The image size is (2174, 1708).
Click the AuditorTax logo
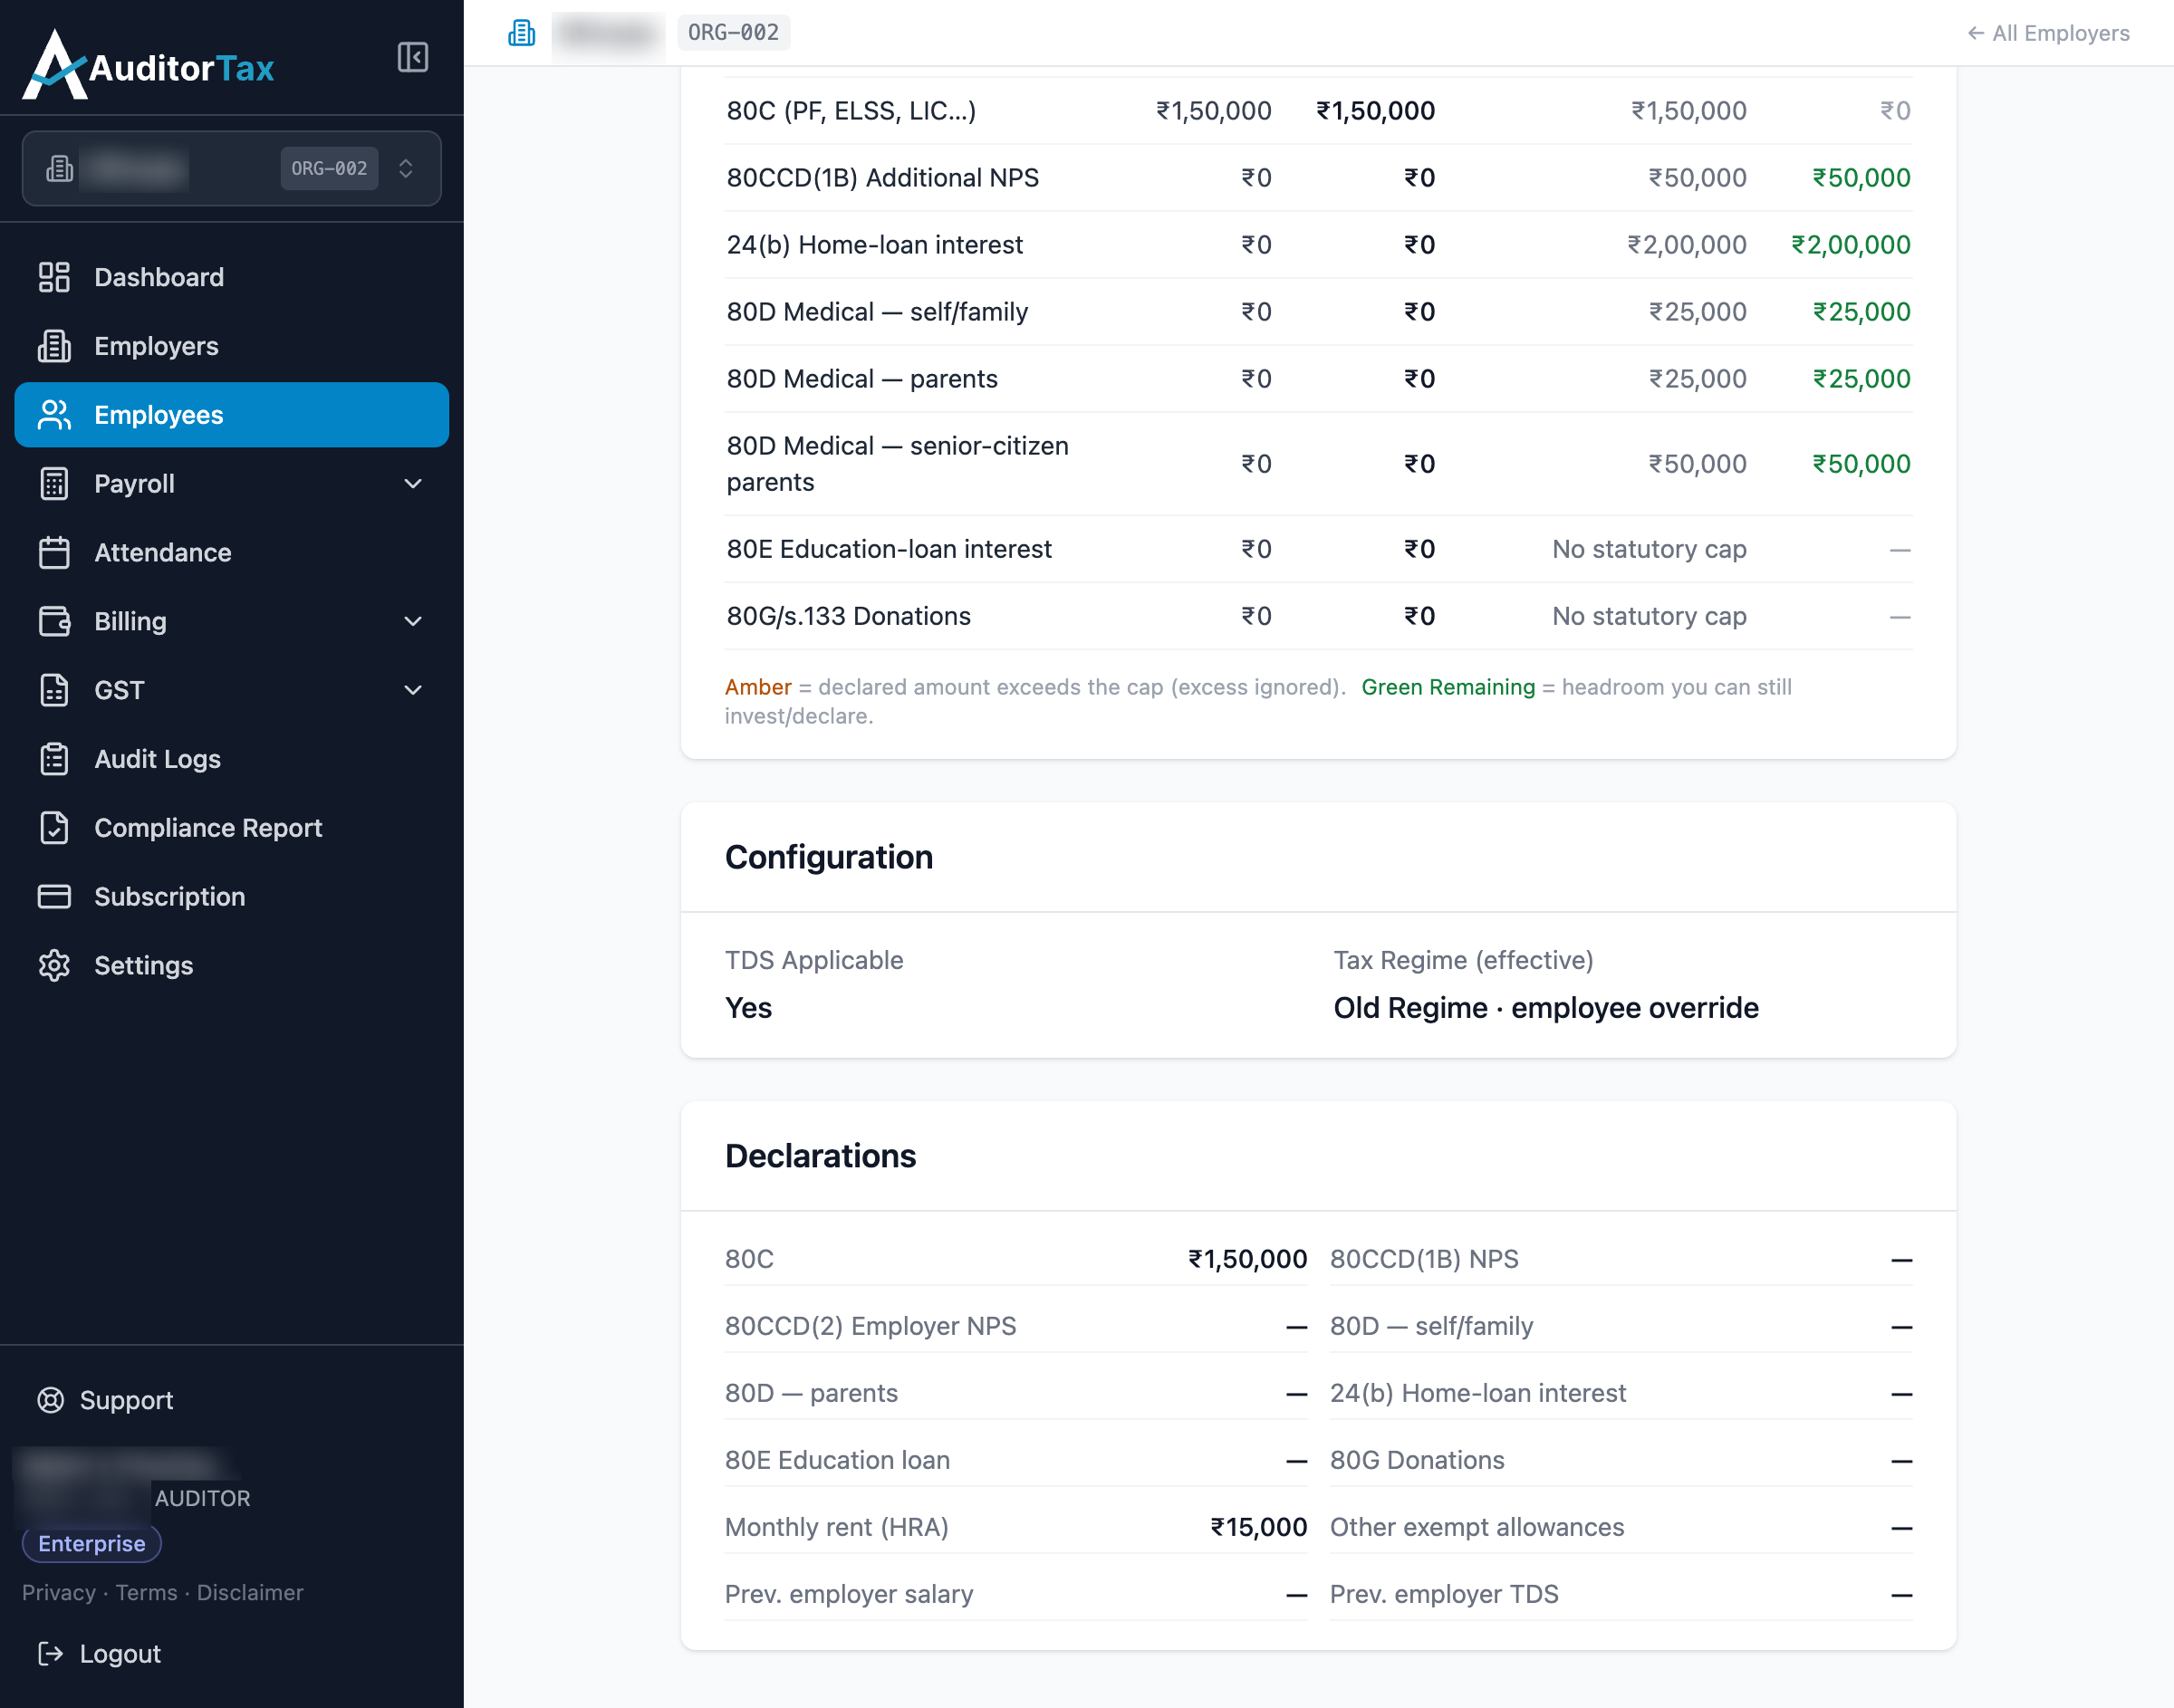(149, 65)
